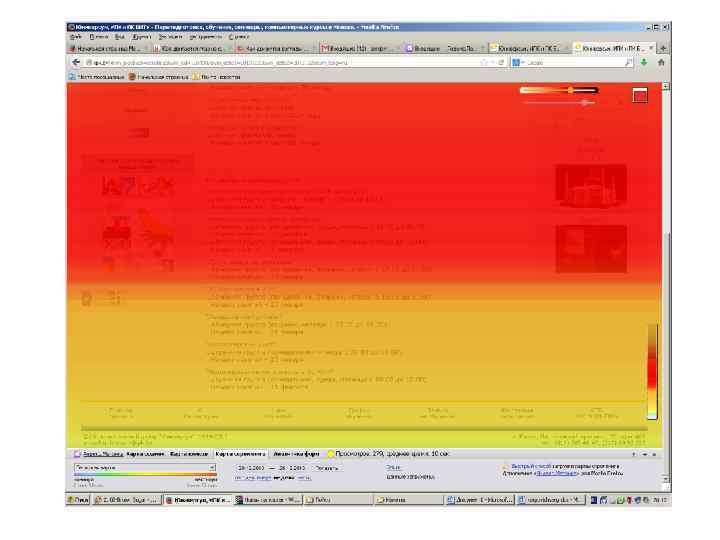Open the Вид menu
The image size is (720, 540).
[120, 37]
